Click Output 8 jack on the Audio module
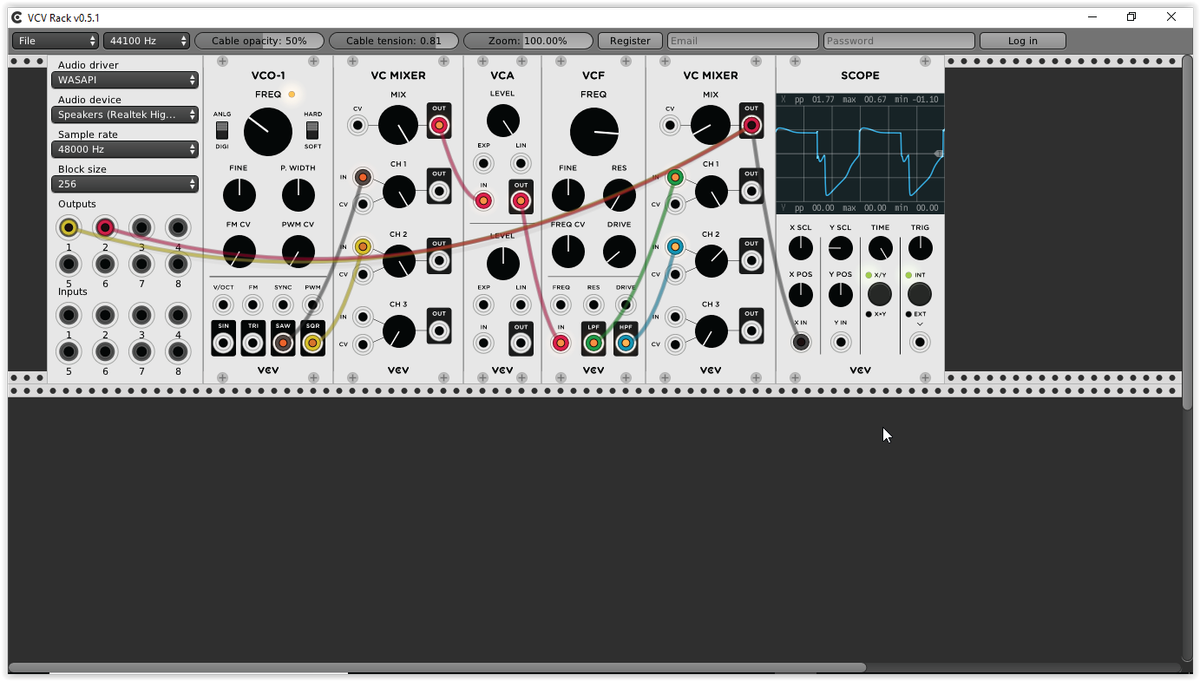 (x=177, y=264)
